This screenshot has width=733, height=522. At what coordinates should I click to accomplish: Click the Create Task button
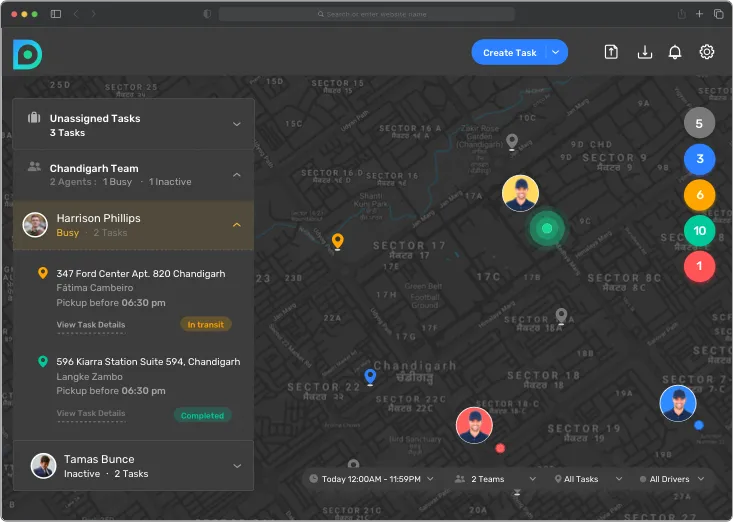point(510,53)
